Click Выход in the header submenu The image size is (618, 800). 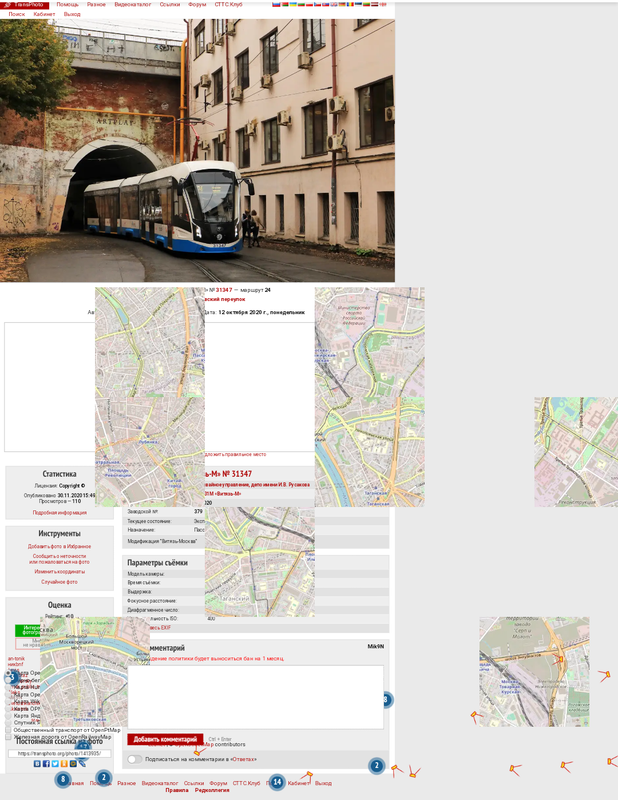pos(72,14)
